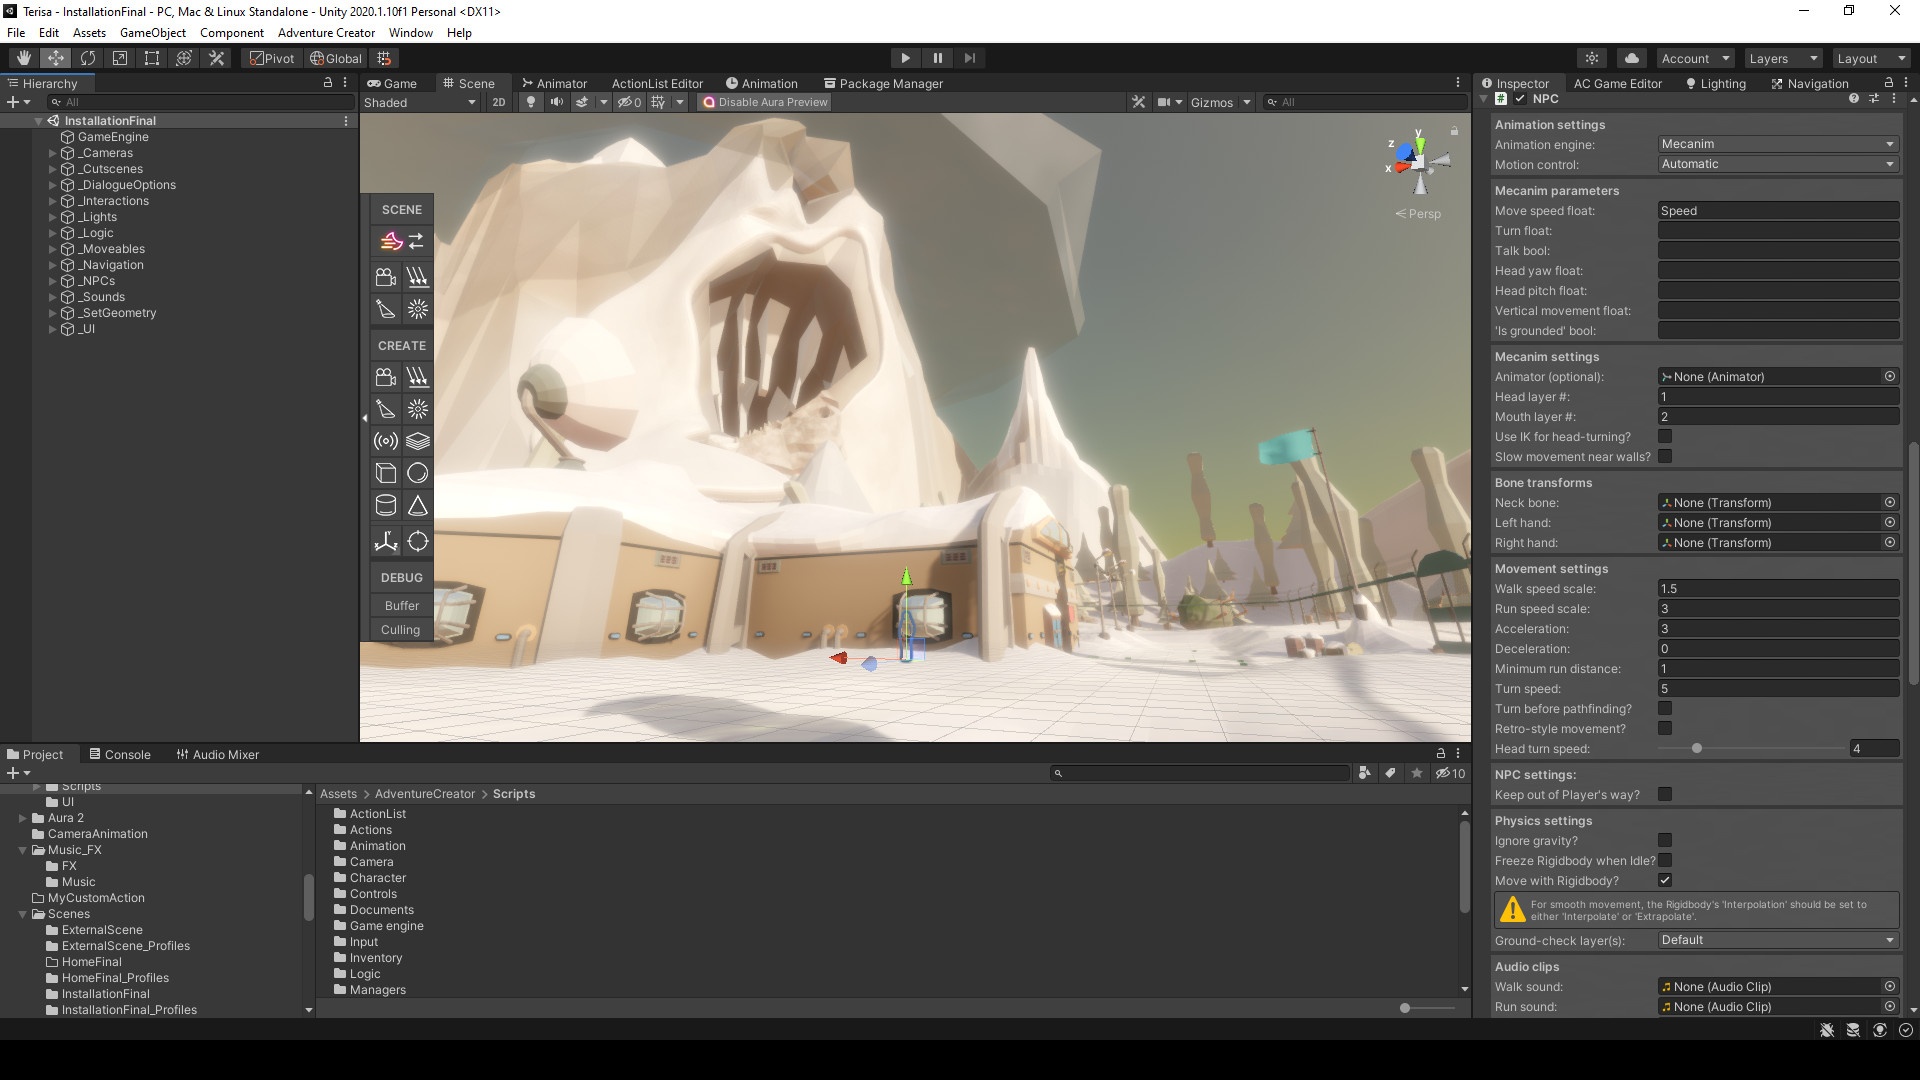Open the Adventure Creator menu
The image size is (1920, 1080).
click(x=326, y=33)
